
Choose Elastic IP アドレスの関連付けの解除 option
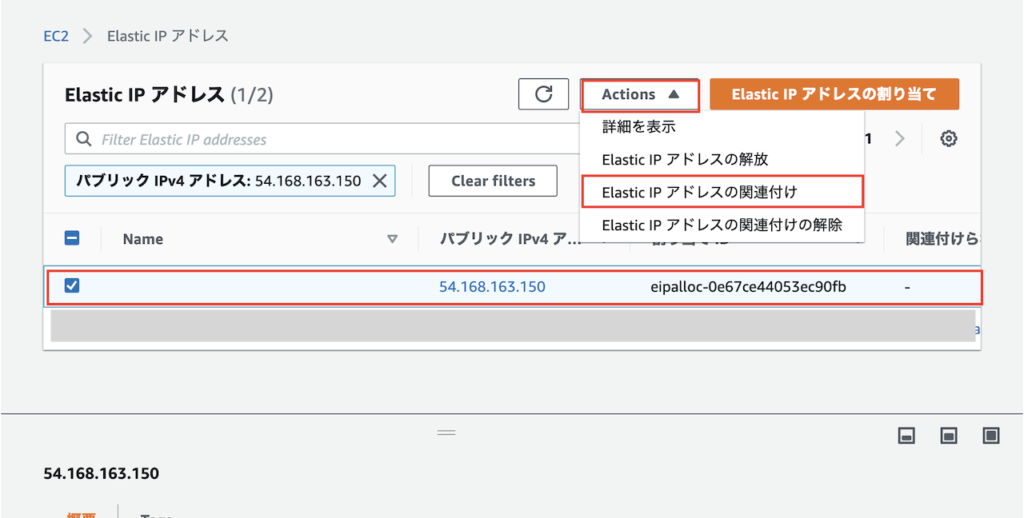721,224
